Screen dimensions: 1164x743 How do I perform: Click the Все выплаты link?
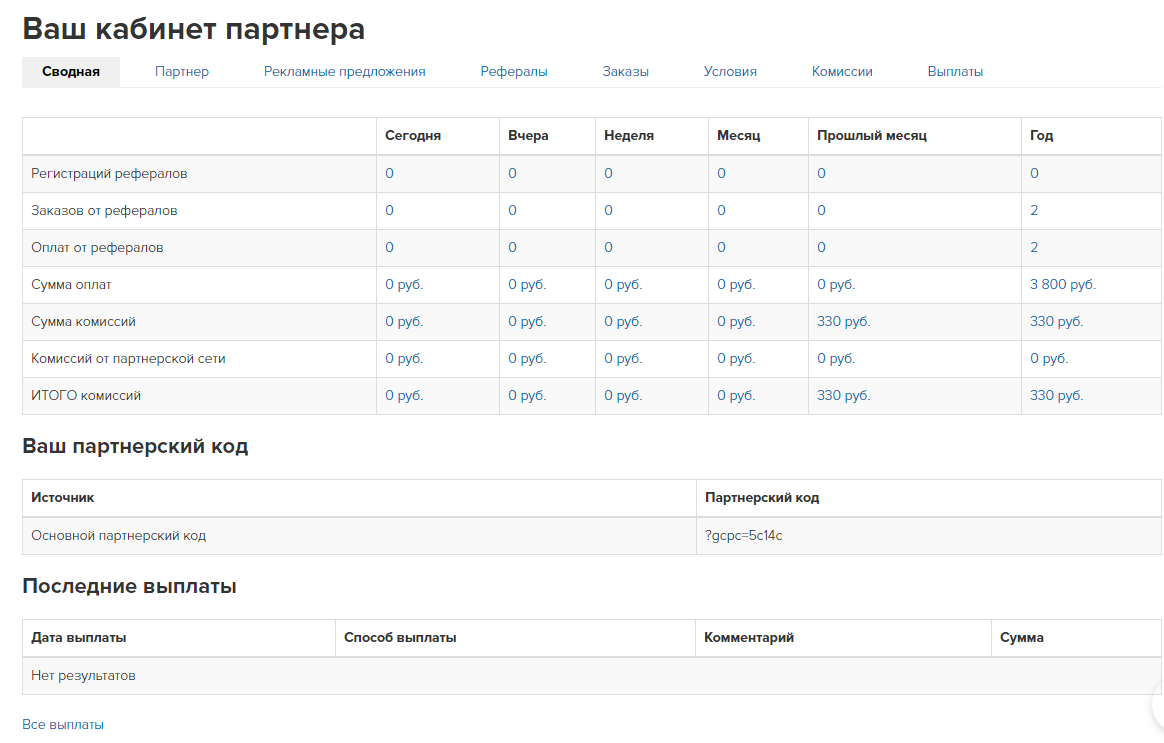click(63, 724)
